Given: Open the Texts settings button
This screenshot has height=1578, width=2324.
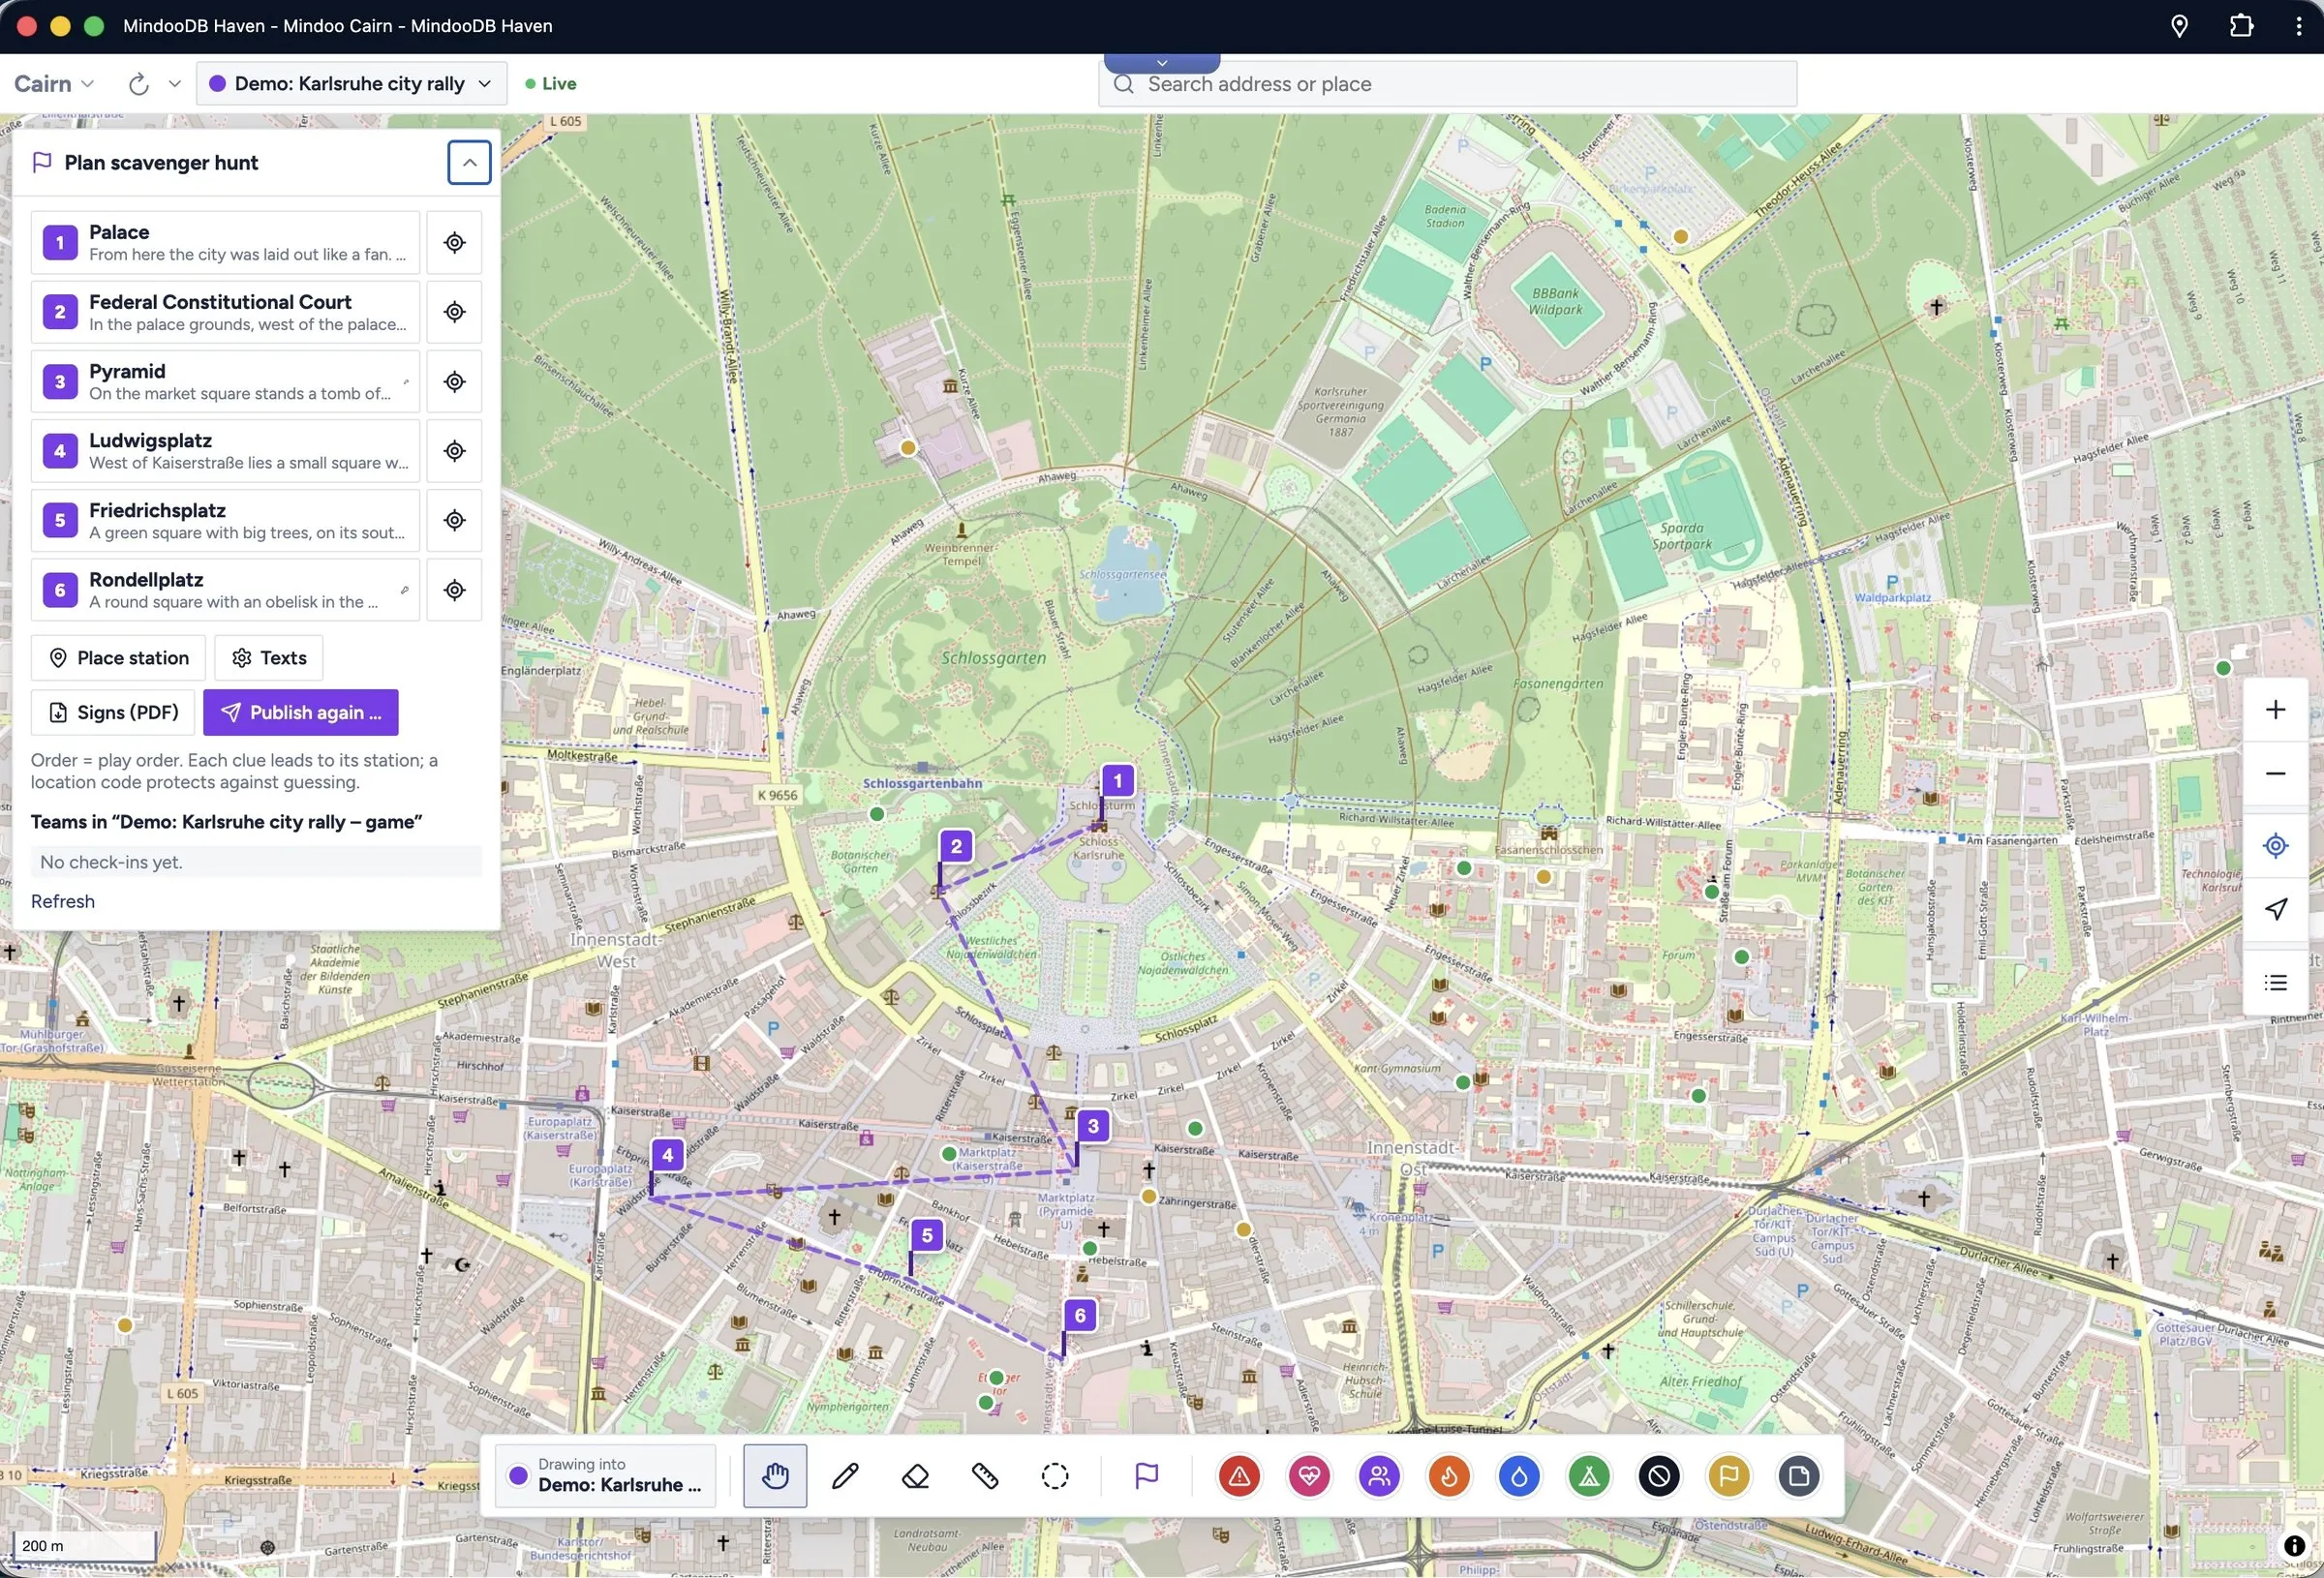Looking at the screenshot, I should [269, 658].
